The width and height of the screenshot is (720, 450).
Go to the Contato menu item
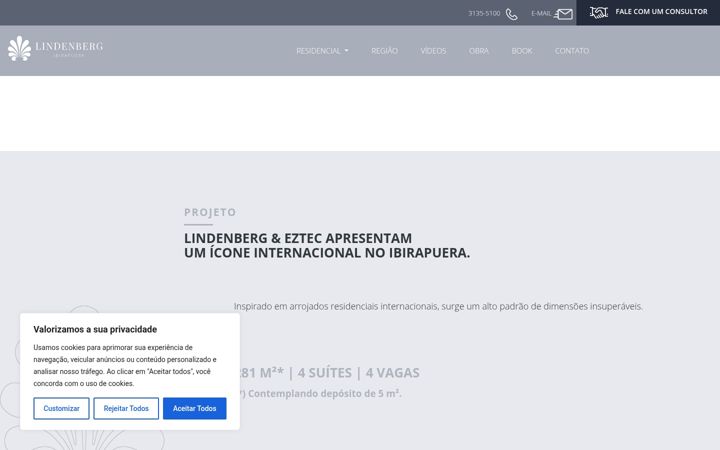click(572, 51)
